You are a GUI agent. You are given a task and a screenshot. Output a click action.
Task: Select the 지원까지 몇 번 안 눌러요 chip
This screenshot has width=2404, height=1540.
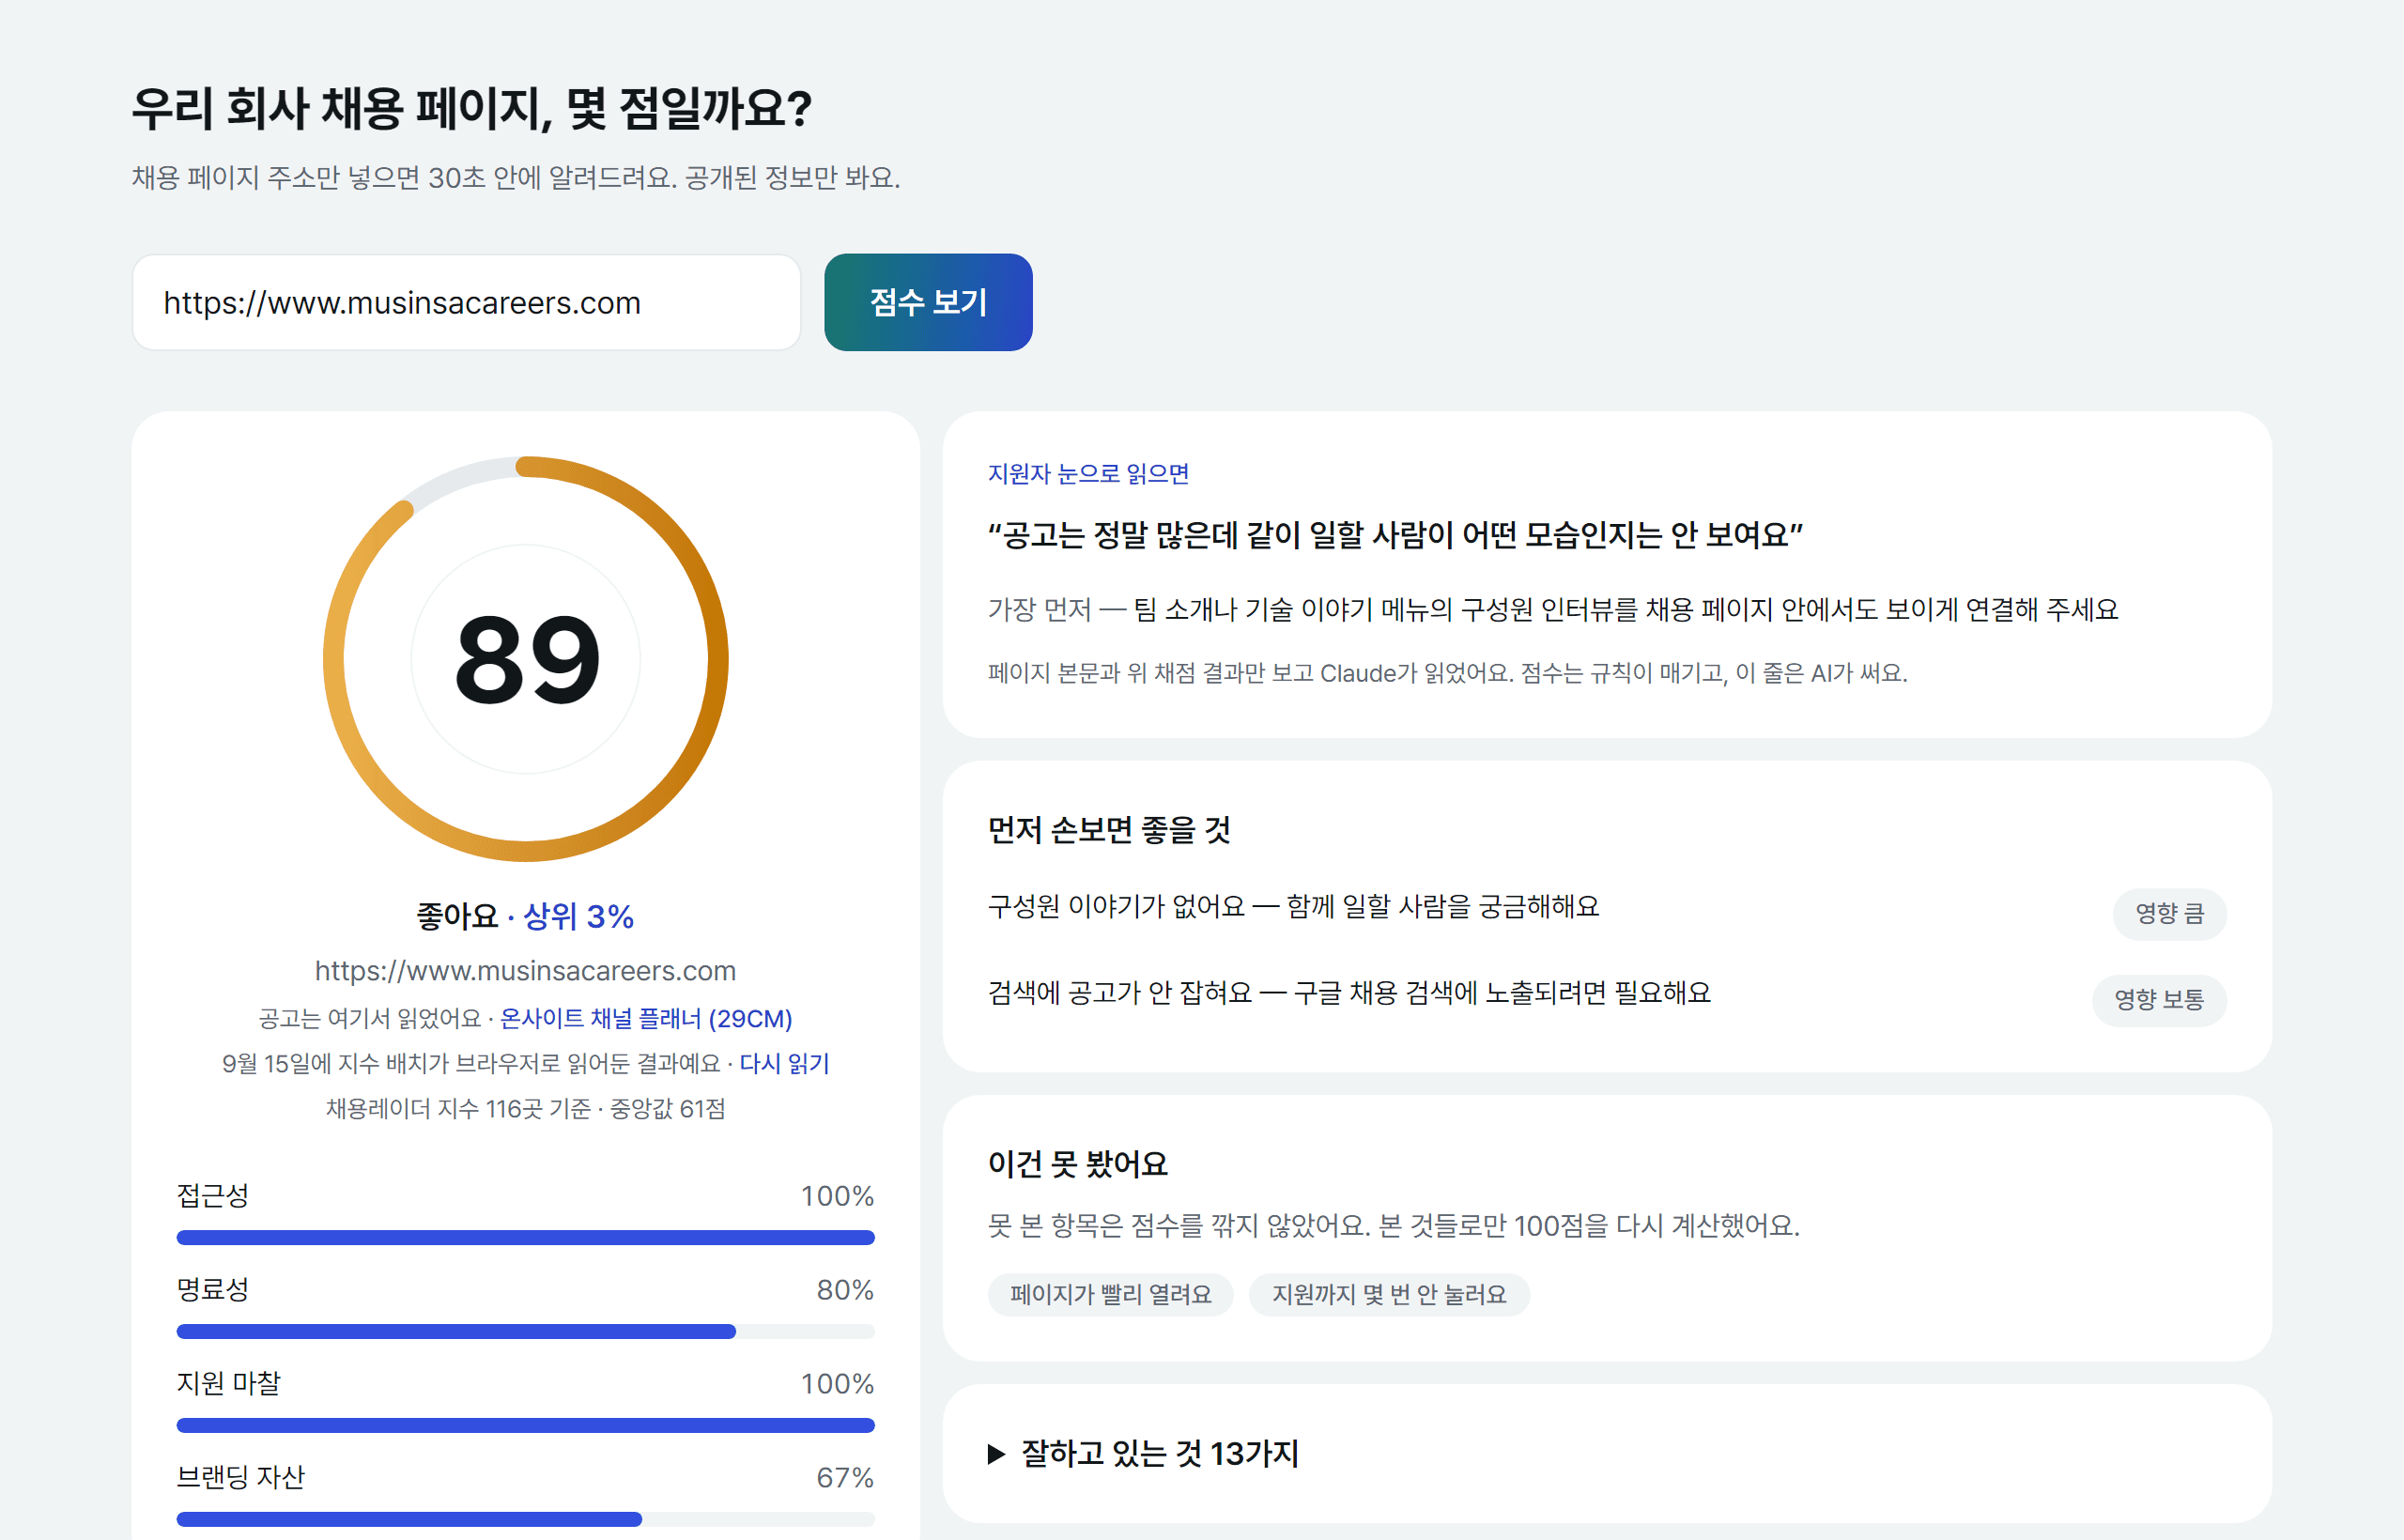(x=1389, y=1295)
